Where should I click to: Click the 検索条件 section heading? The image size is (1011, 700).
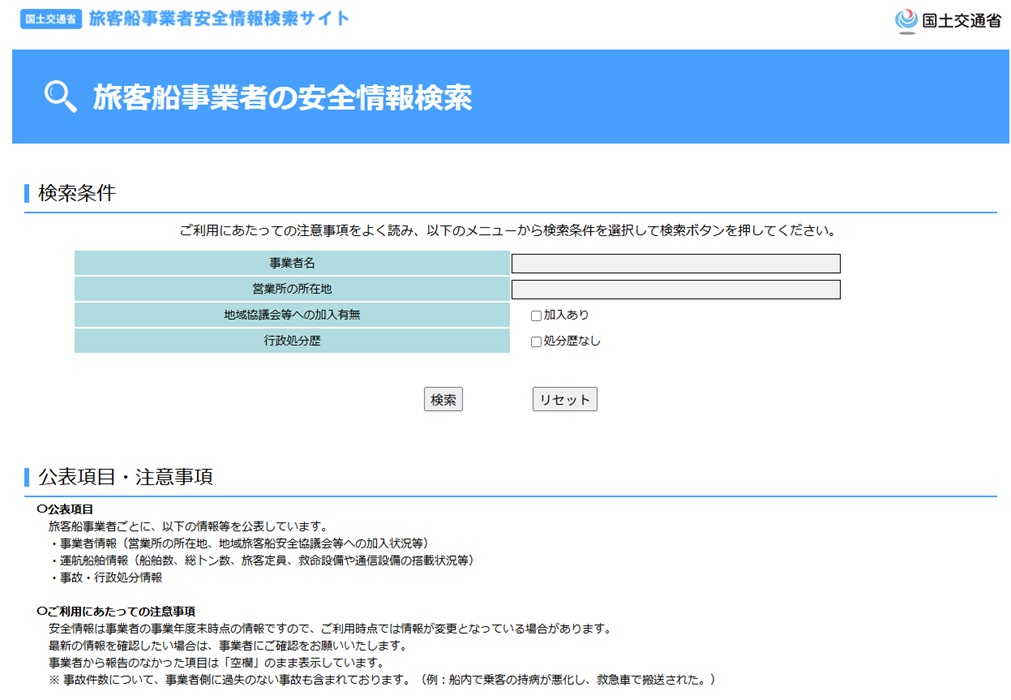click(x=77, y=193)
